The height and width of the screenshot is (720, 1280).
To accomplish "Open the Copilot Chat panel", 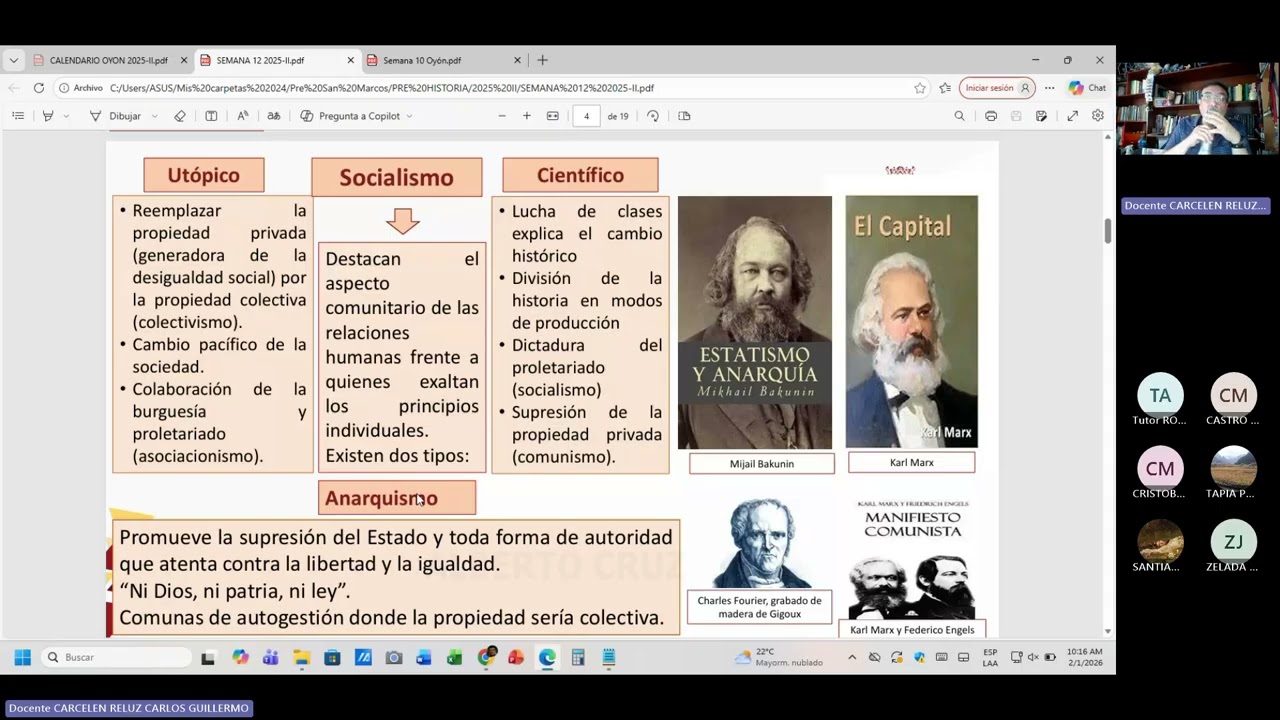I will point(1087,88).
